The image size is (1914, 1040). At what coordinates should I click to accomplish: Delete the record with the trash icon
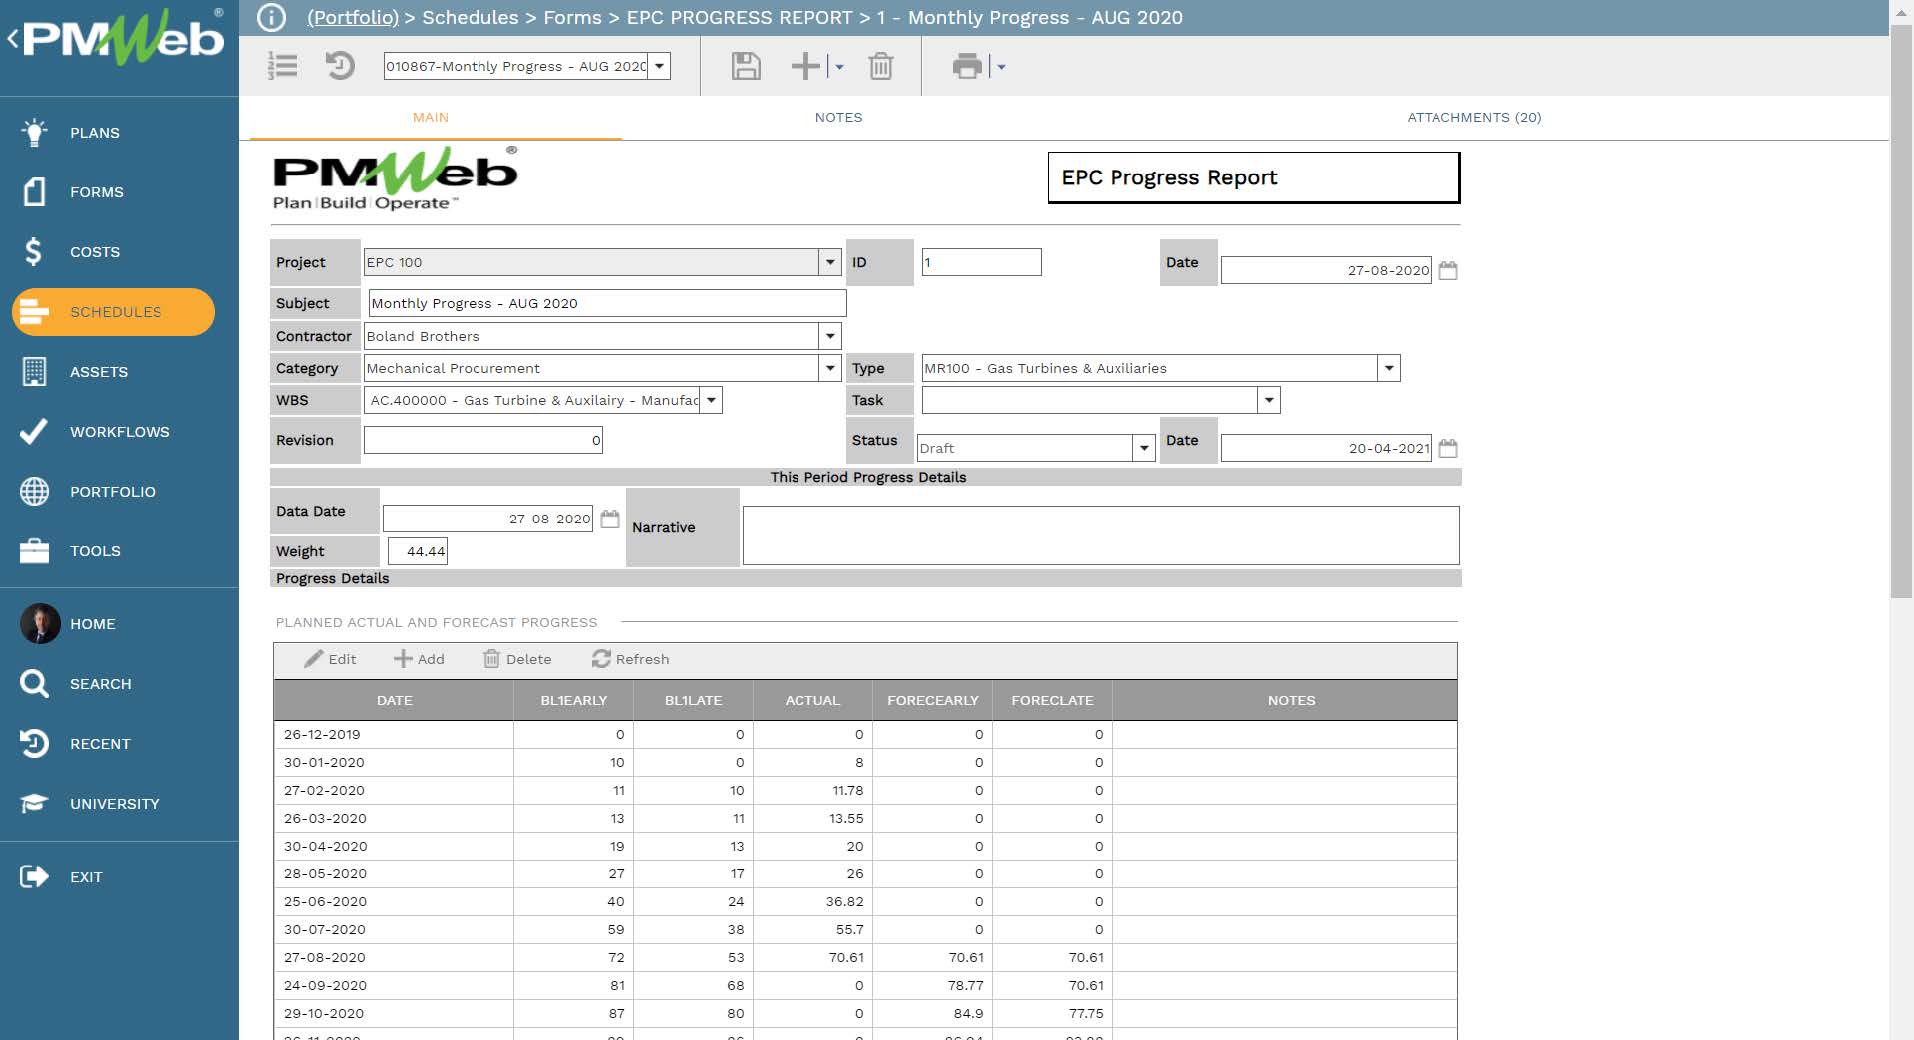[x=881, y=66]
